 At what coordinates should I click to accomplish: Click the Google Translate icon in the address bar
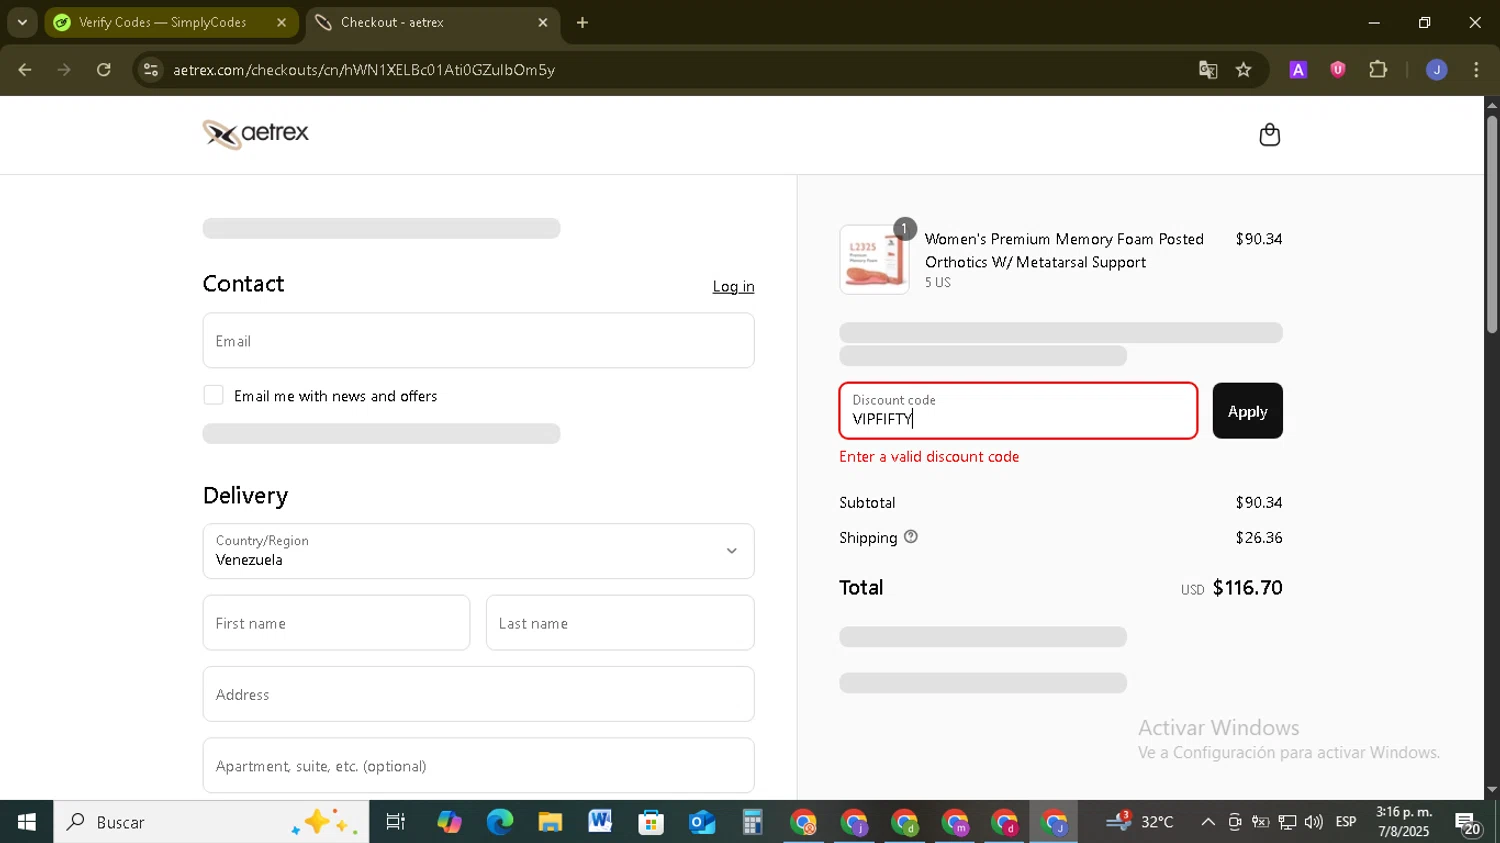pyautogui.click(x=1208, y=70)
